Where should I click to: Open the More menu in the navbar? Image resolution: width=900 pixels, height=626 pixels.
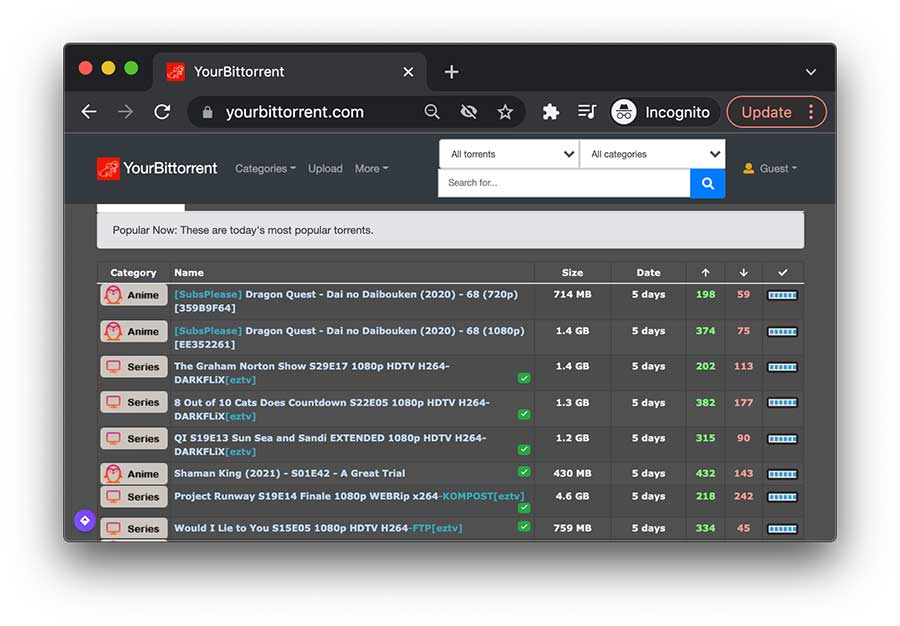click(x=371, y=168)
